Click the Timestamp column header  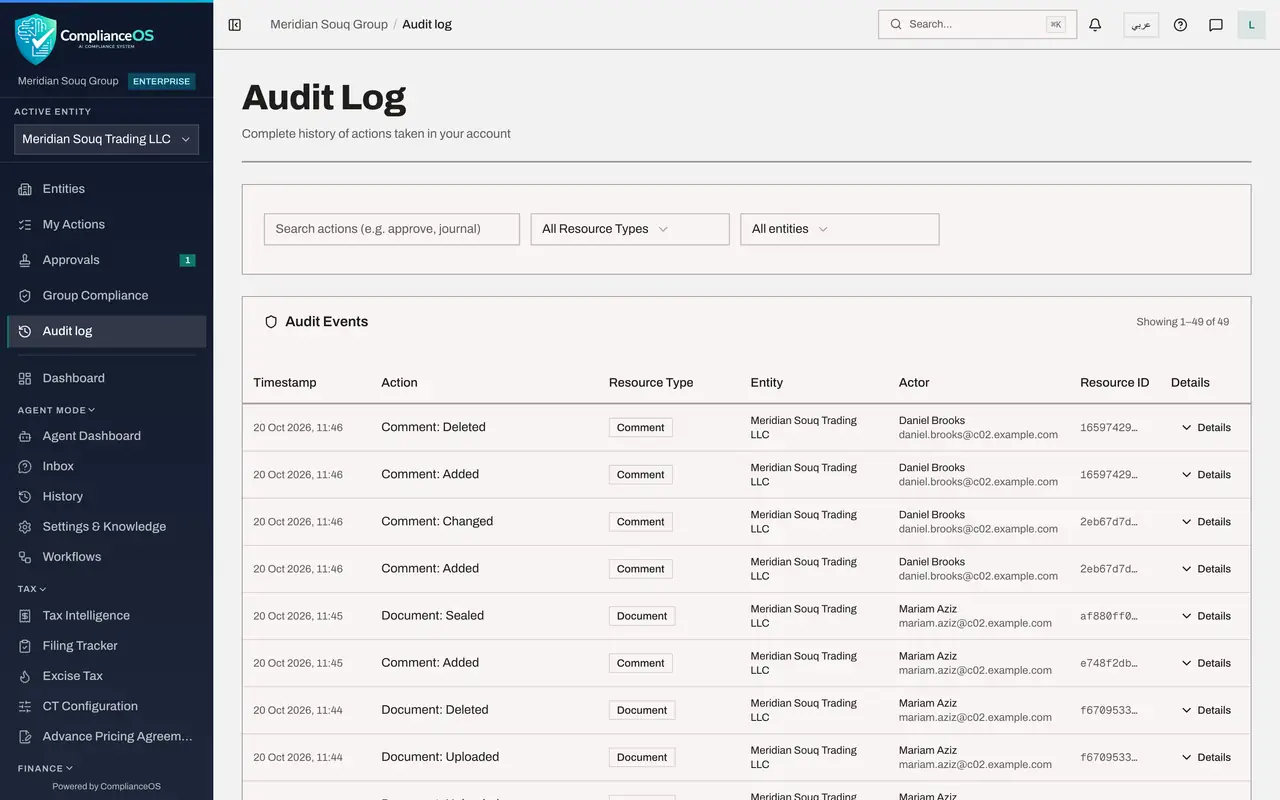[x=285, y=383]
